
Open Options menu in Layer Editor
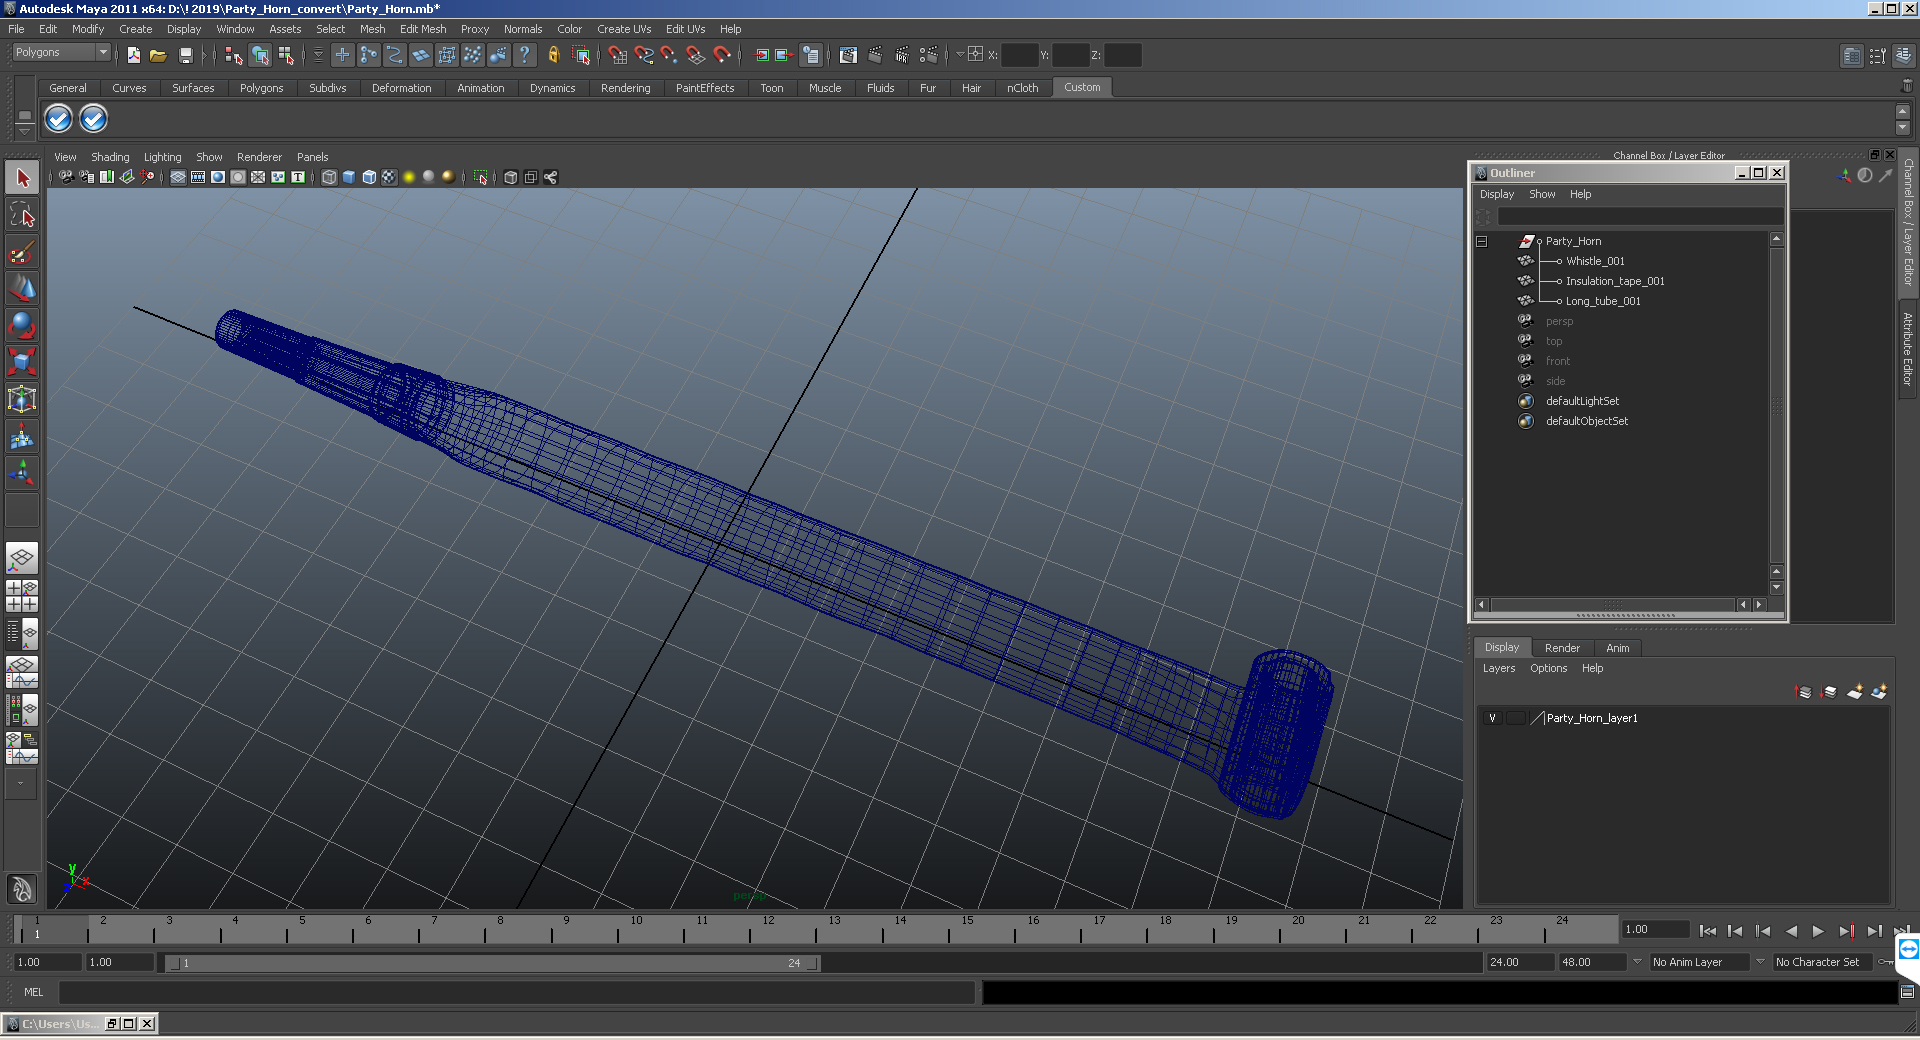click(1548, 668)
